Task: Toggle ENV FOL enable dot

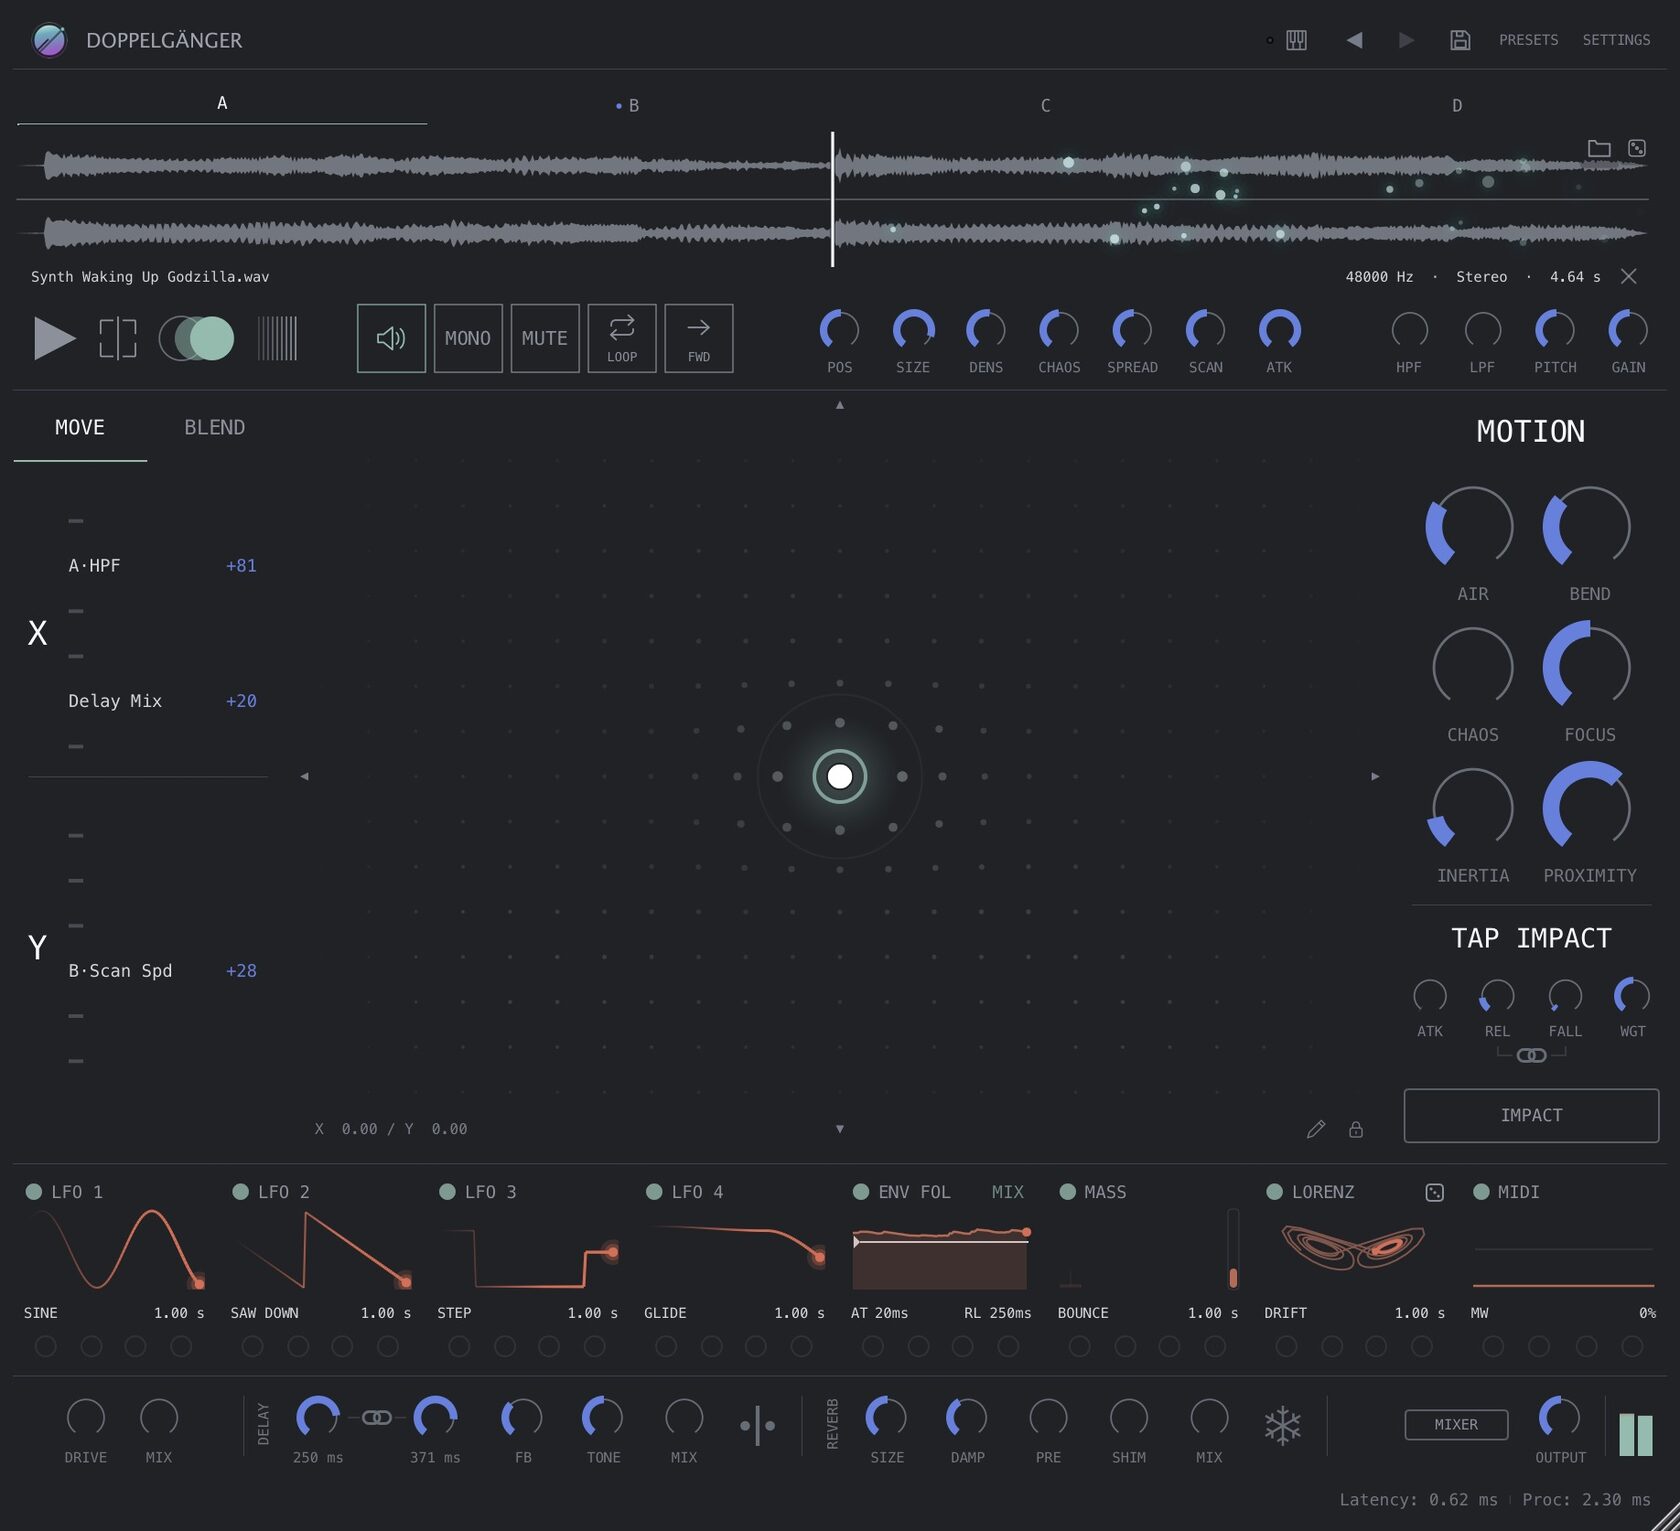Action: pos(860,1192)
